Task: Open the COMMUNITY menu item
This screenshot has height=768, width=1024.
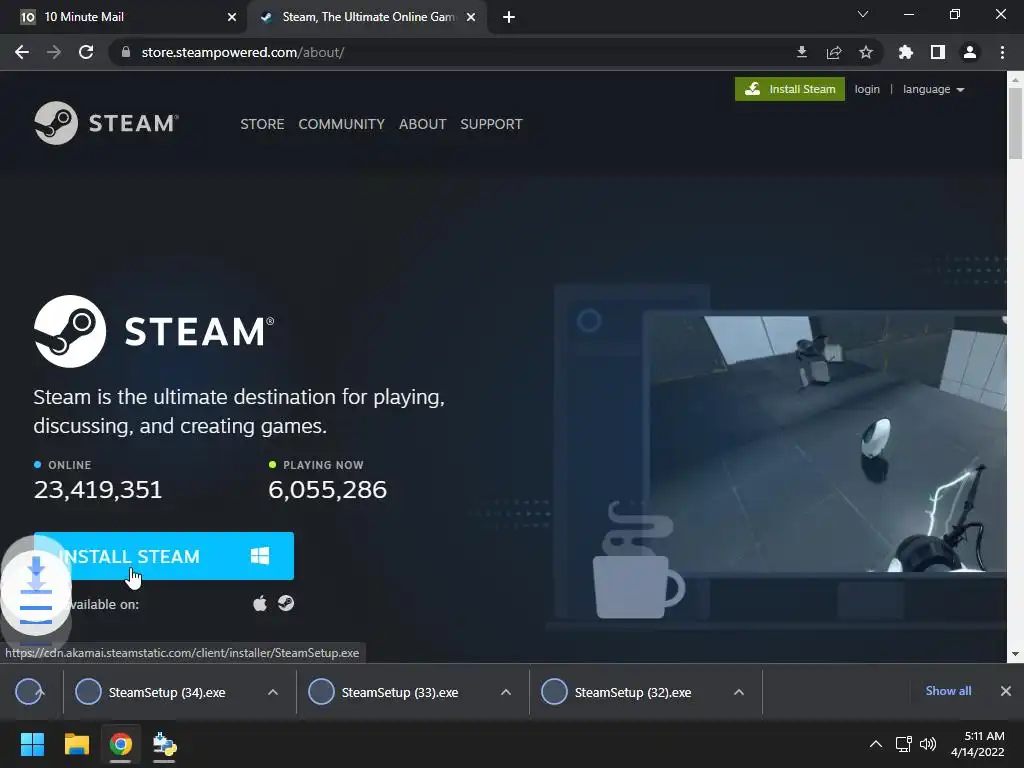Action: click(342, 124)
